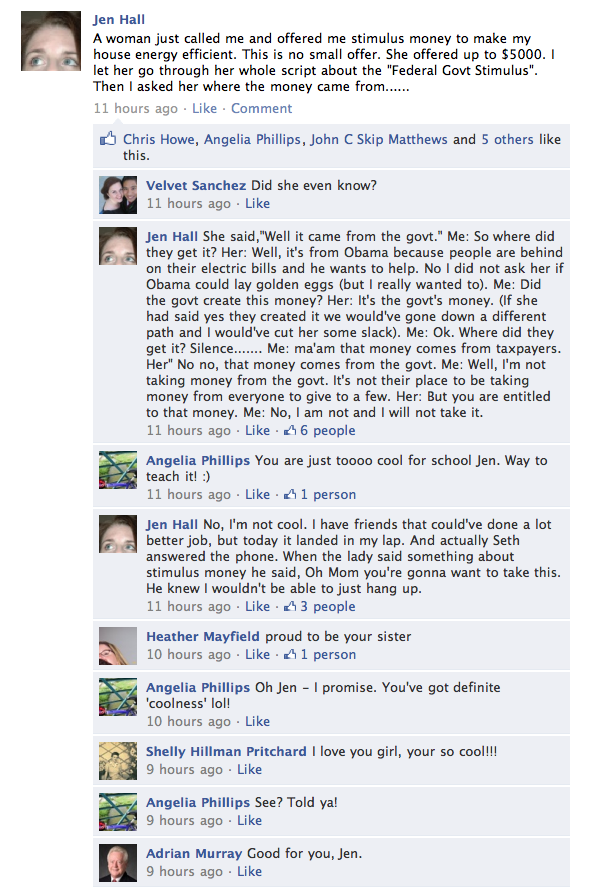Comment on Jen Hall's post

click(262, 108)
